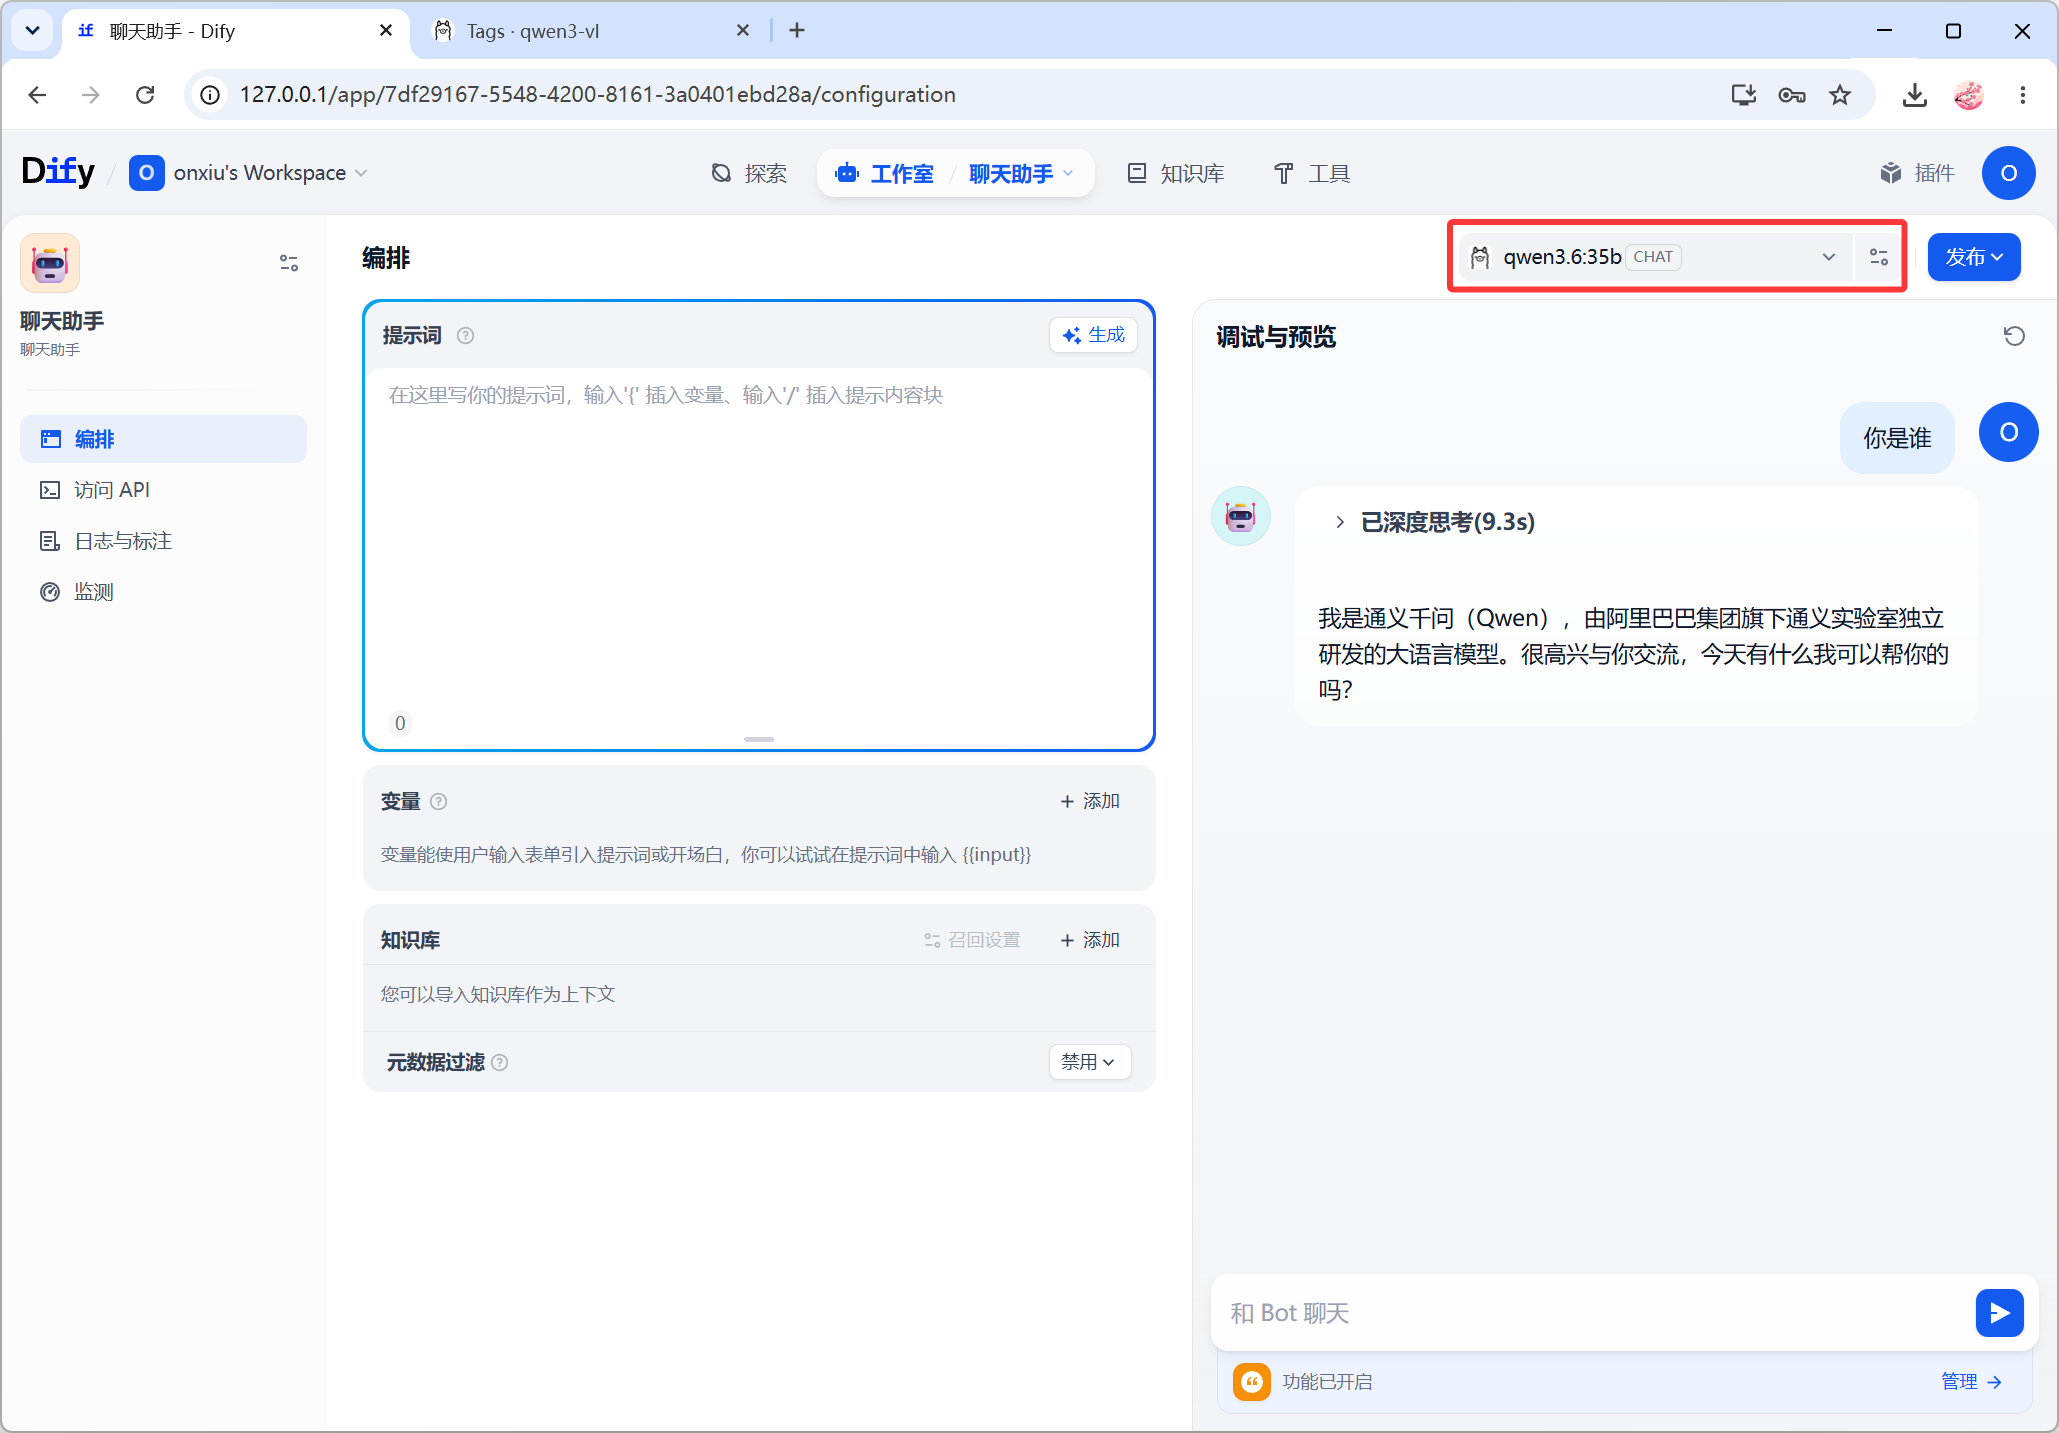Bookmark this page with the star icon
This screenshot has width=2059, height=1433.
[1840, 95]
